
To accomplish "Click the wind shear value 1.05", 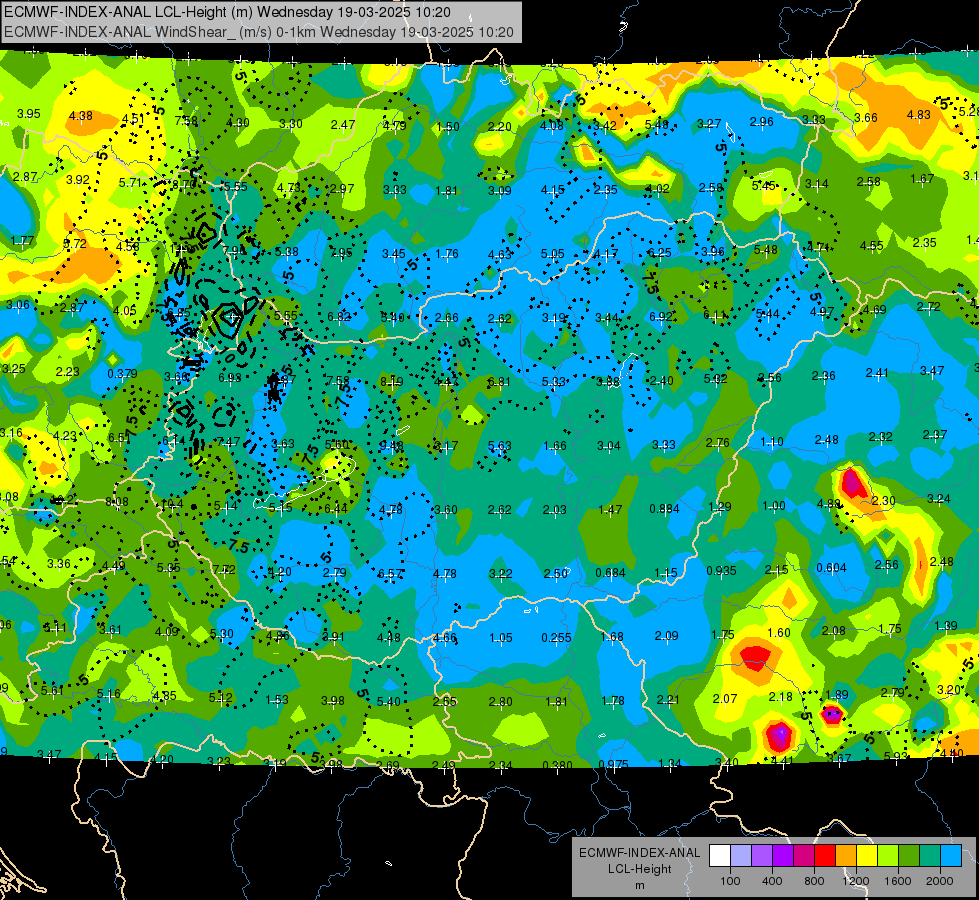I will (501, 638).
